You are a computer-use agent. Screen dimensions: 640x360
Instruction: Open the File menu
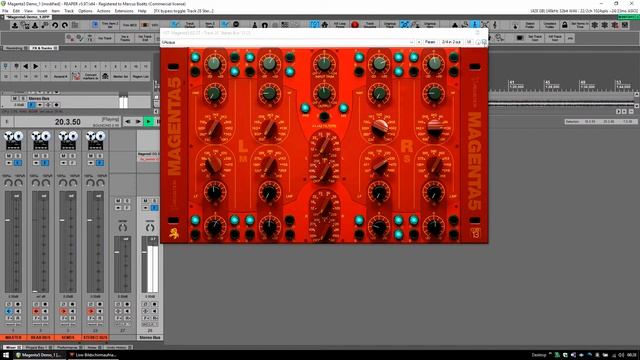(x=5, y=11)
